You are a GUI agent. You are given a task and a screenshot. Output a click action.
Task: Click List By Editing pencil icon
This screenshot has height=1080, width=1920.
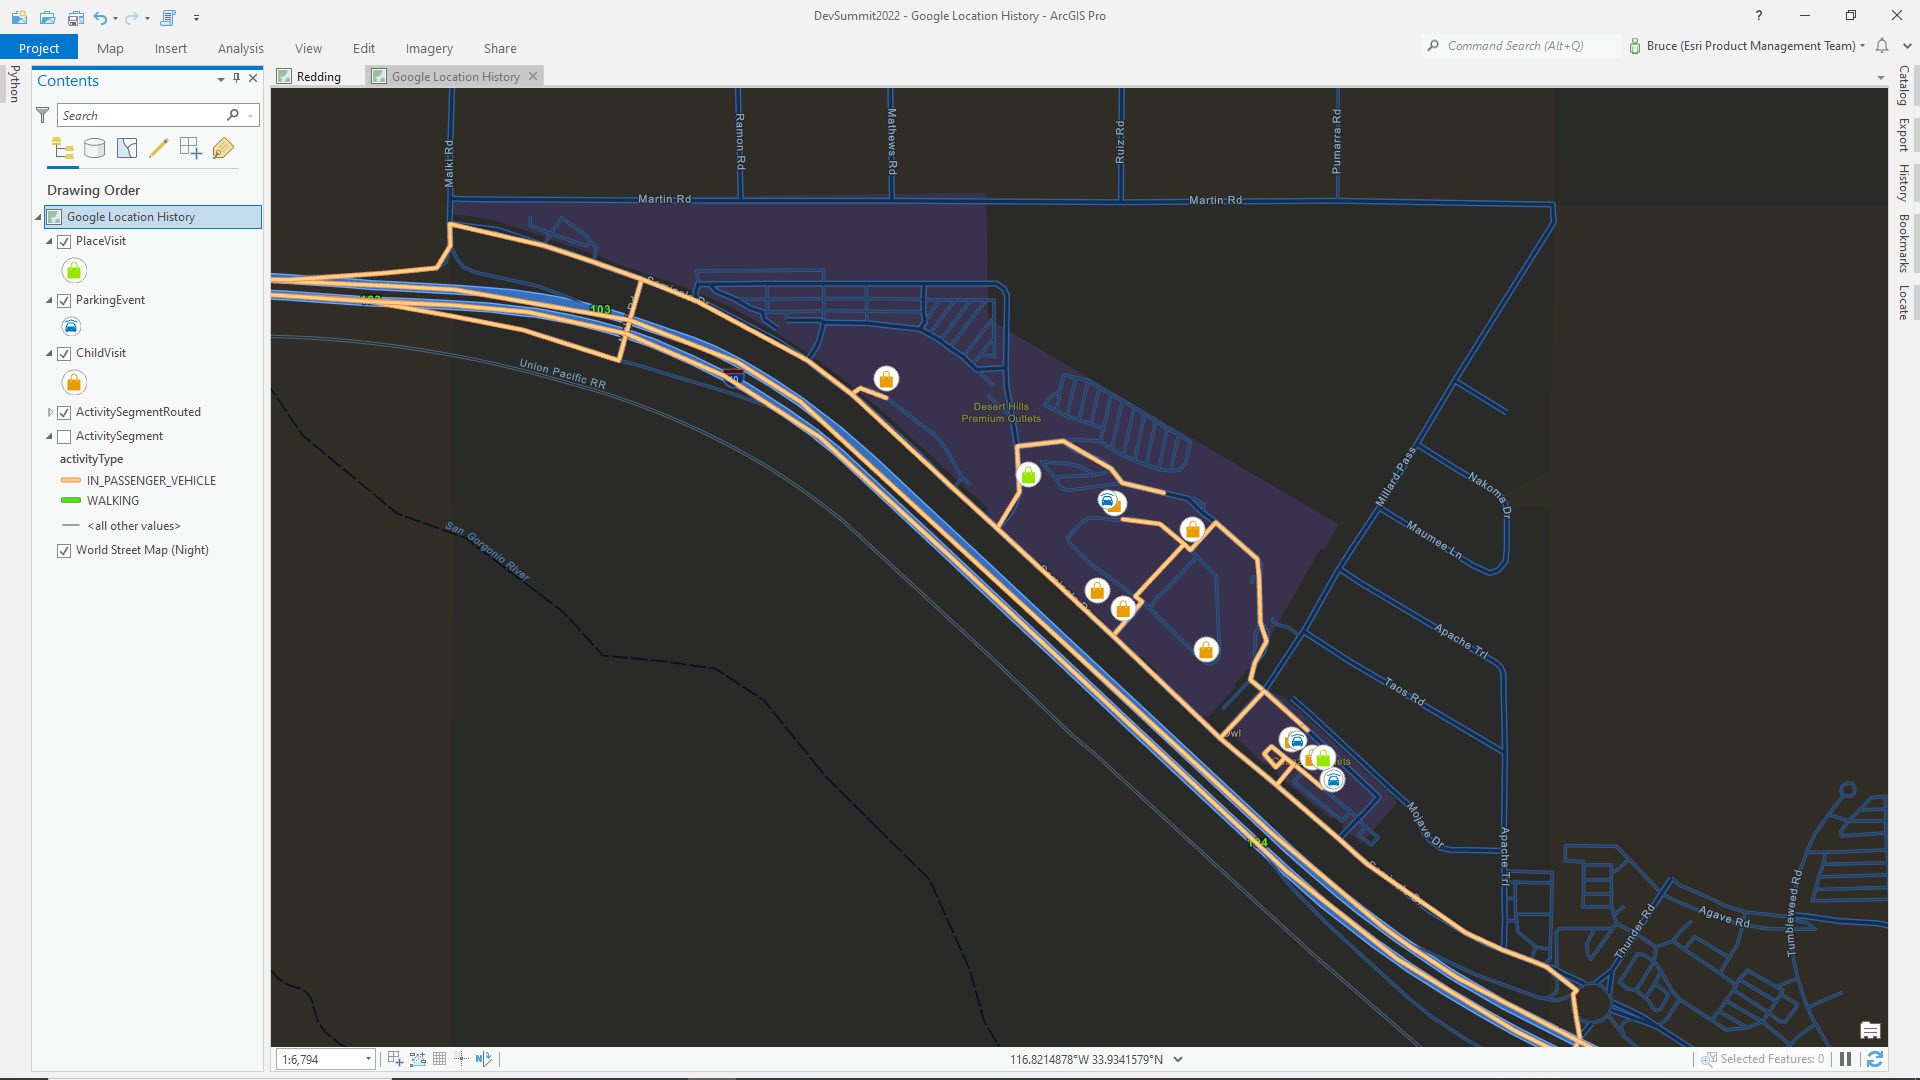pyautogui.click(x=158, y=149)
